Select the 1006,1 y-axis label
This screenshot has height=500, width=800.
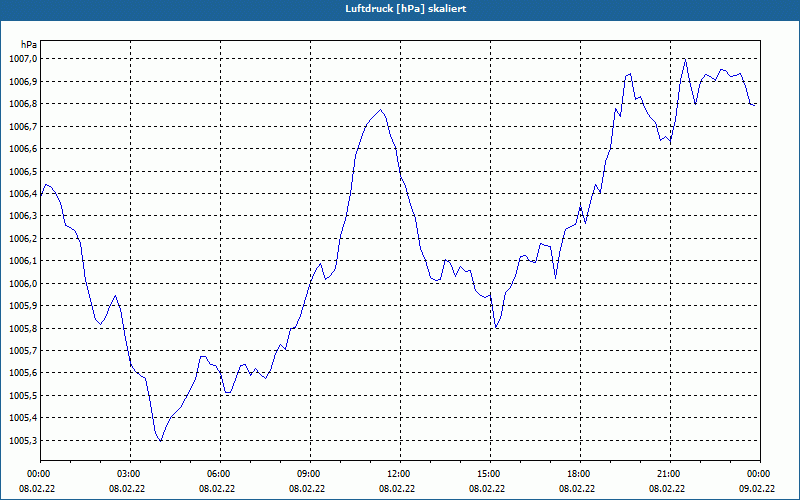(23, 261)
